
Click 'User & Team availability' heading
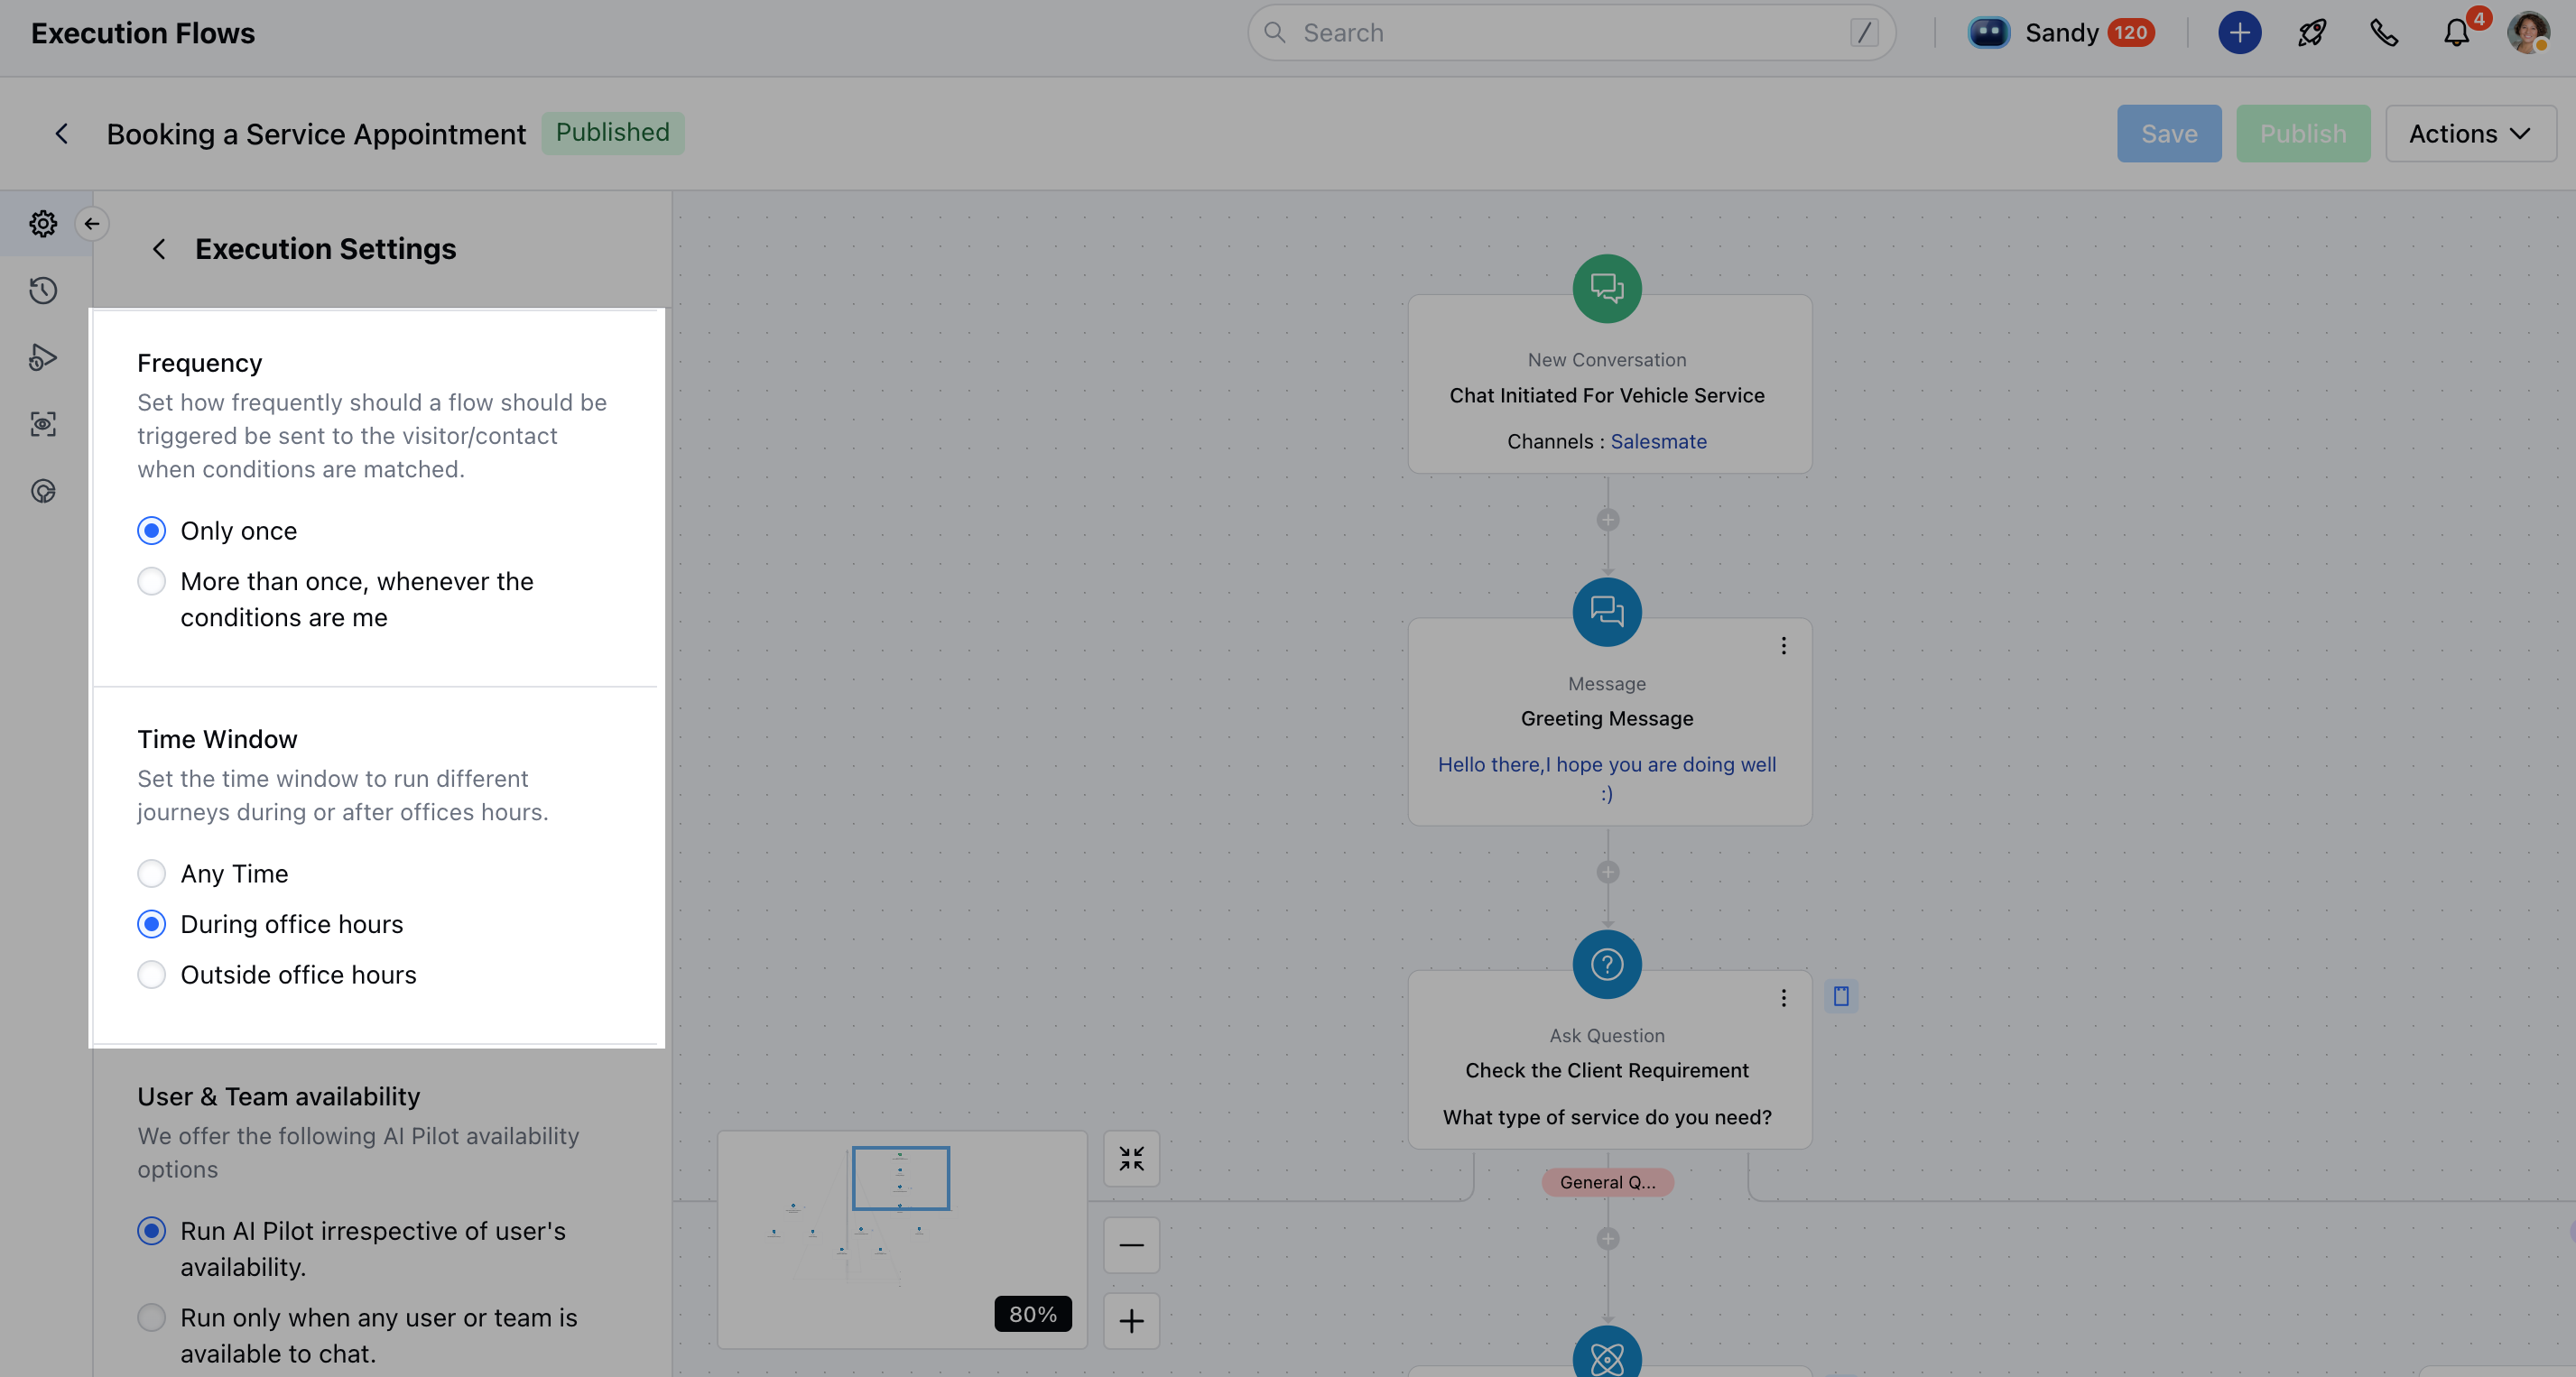(279, 1097)
